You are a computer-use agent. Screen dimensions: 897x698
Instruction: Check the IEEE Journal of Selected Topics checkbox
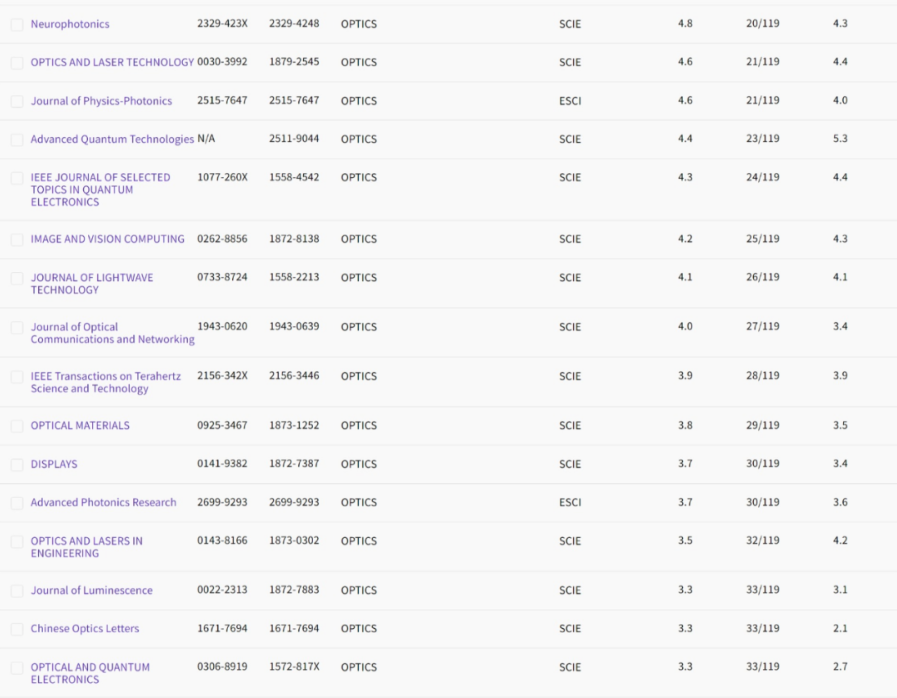(x=17, y=178)
